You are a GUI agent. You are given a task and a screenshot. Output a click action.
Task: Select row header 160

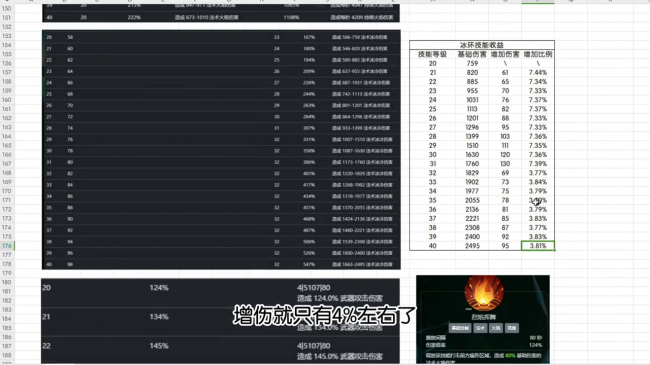(7, 100)
